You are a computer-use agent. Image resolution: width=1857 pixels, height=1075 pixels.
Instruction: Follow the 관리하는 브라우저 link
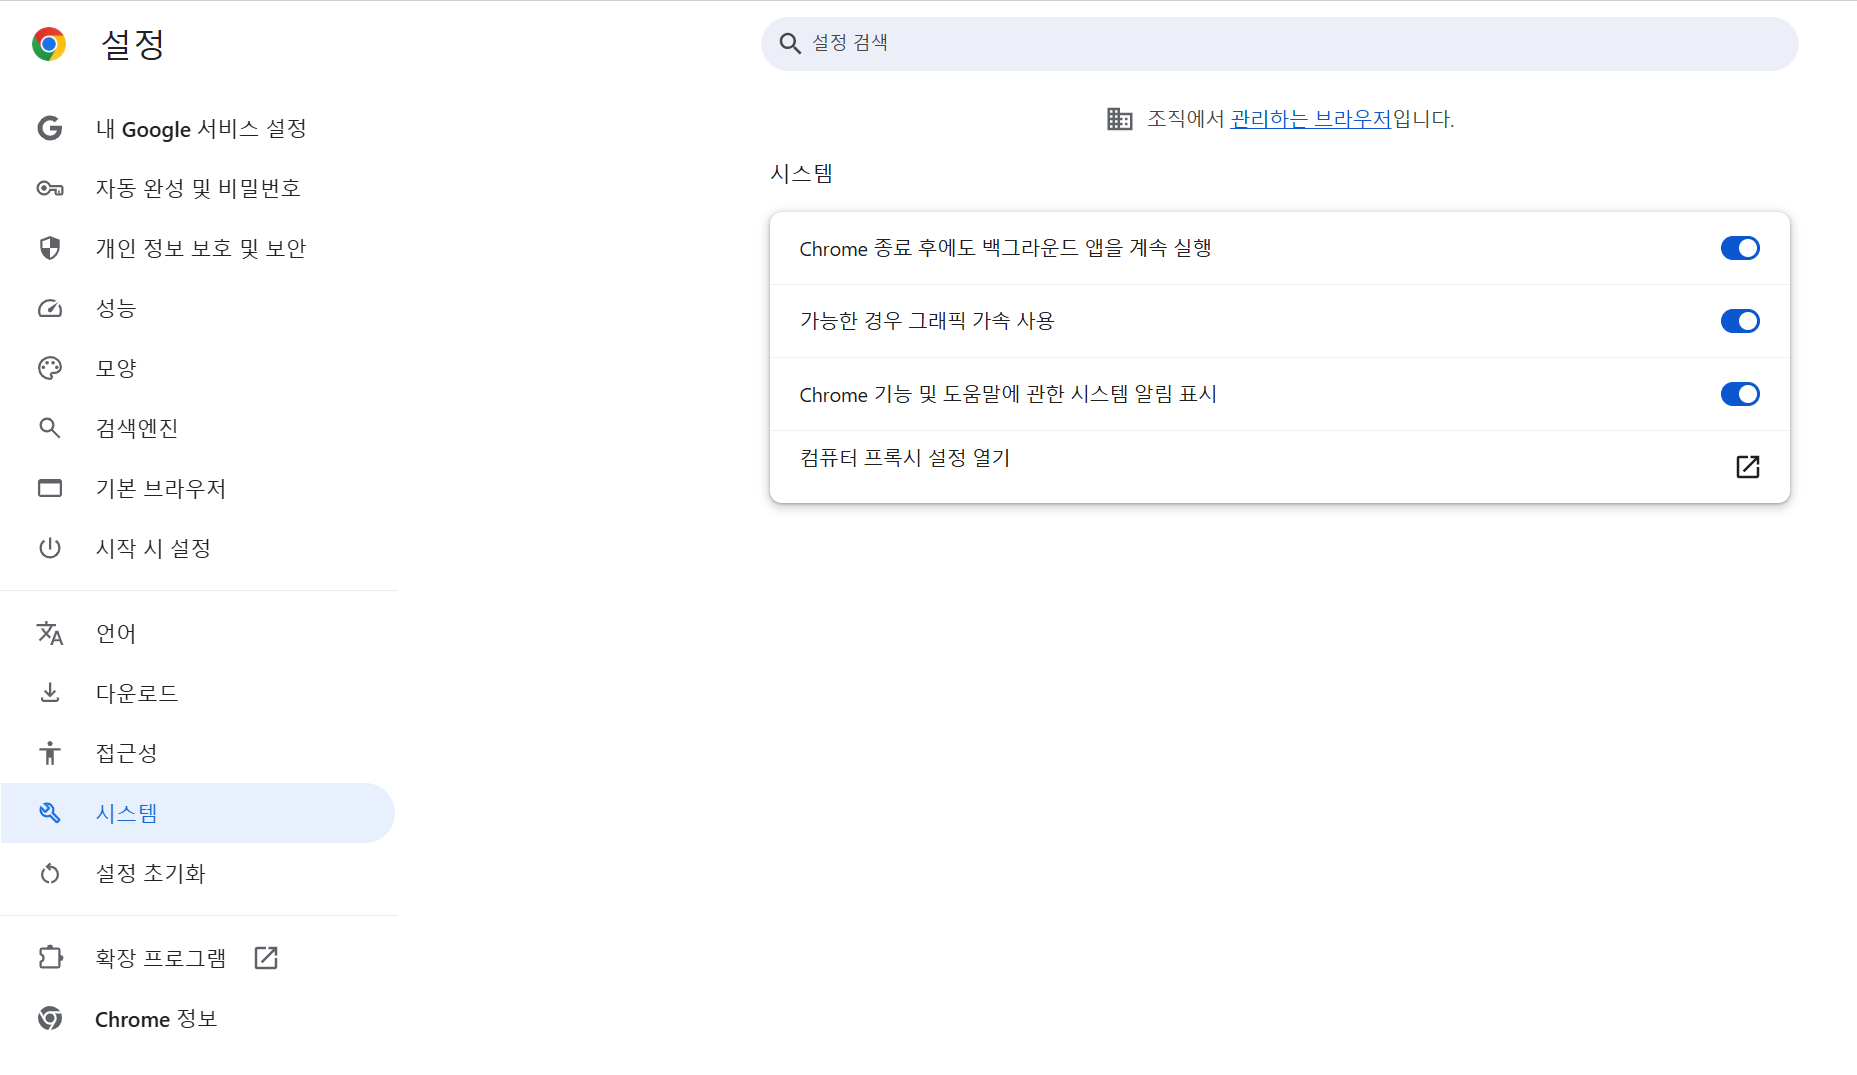coord(1311,119)
